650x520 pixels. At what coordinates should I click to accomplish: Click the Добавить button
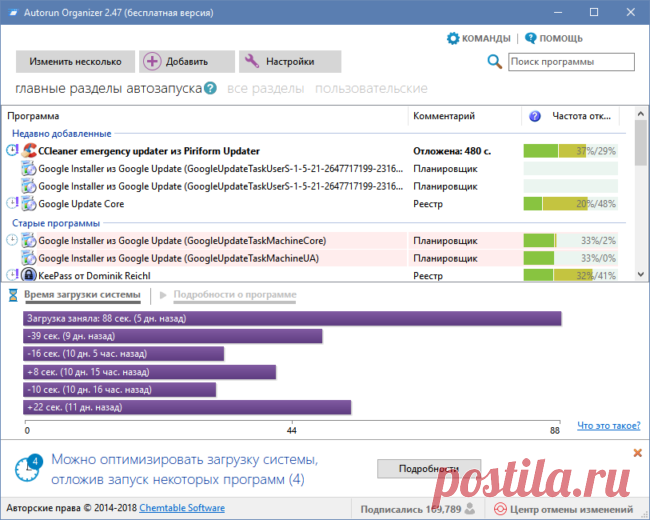pos(187,62)
